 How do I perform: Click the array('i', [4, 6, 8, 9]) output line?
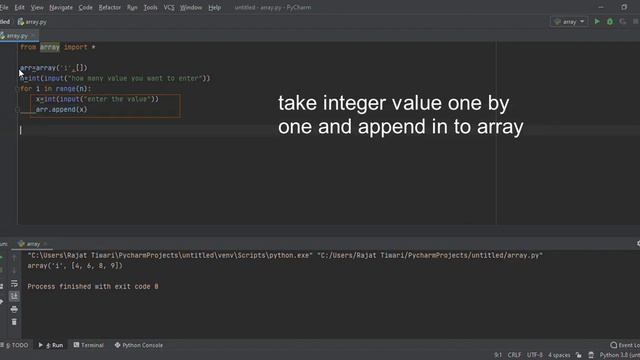[x=75, y=266]
